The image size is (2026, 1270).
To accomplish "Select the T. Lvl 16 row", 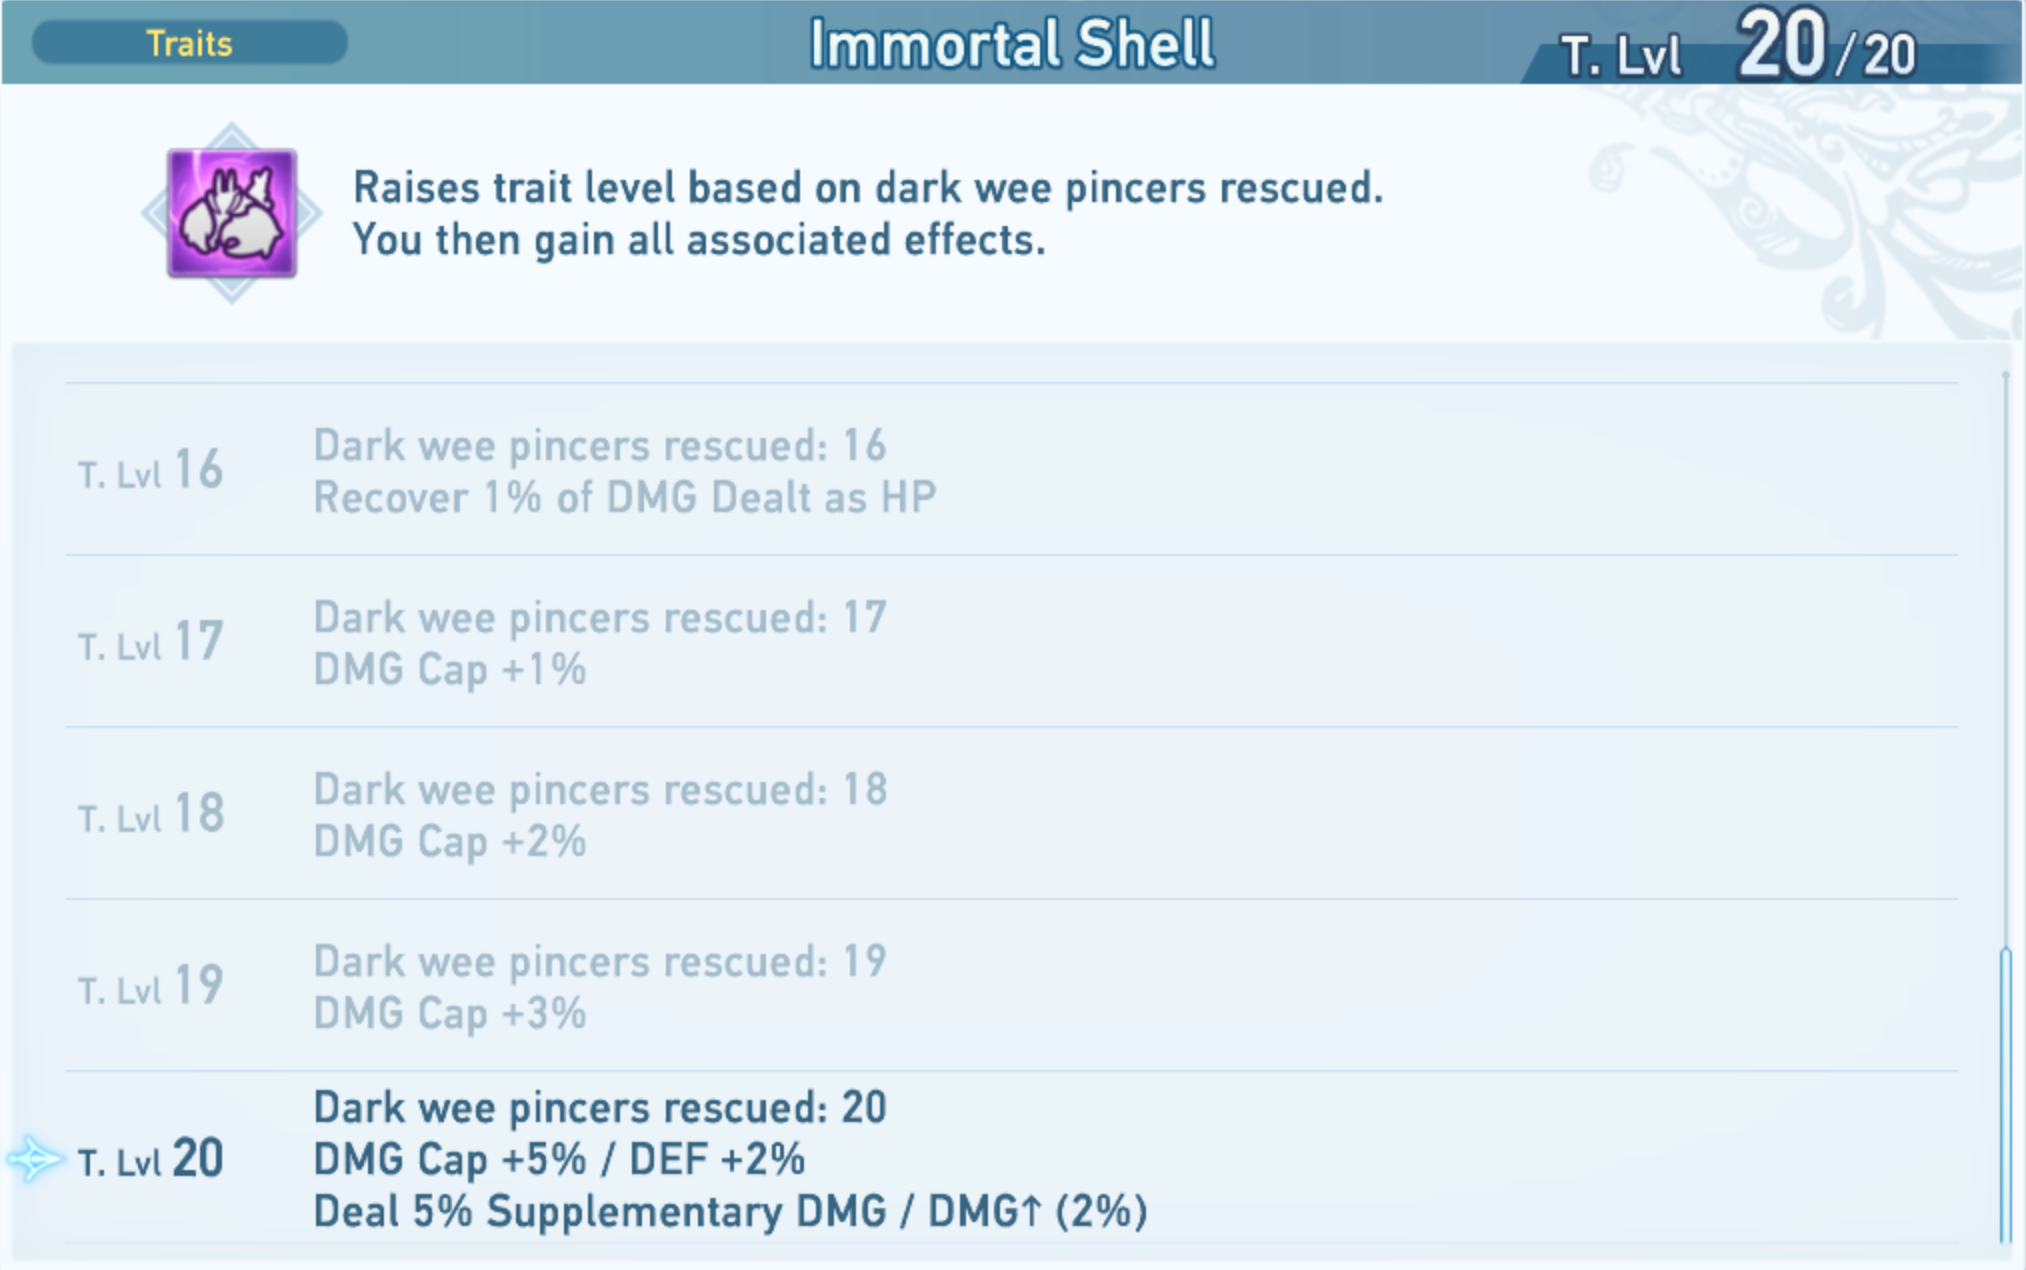I will point(1011,470).
